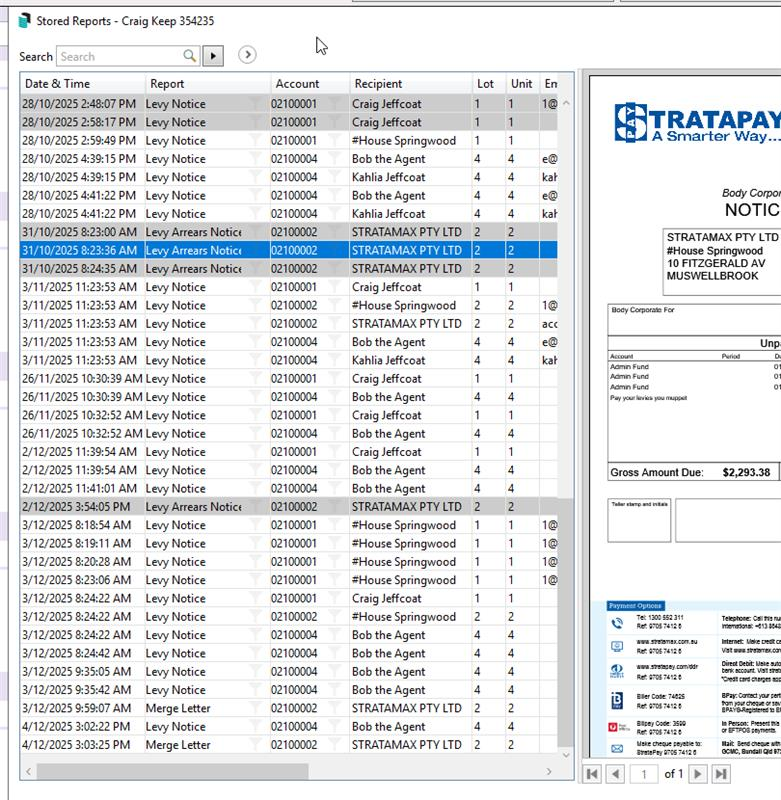Click the Stored Reports window title icon
Screen dimensions: 781x800
coord(24,21)
